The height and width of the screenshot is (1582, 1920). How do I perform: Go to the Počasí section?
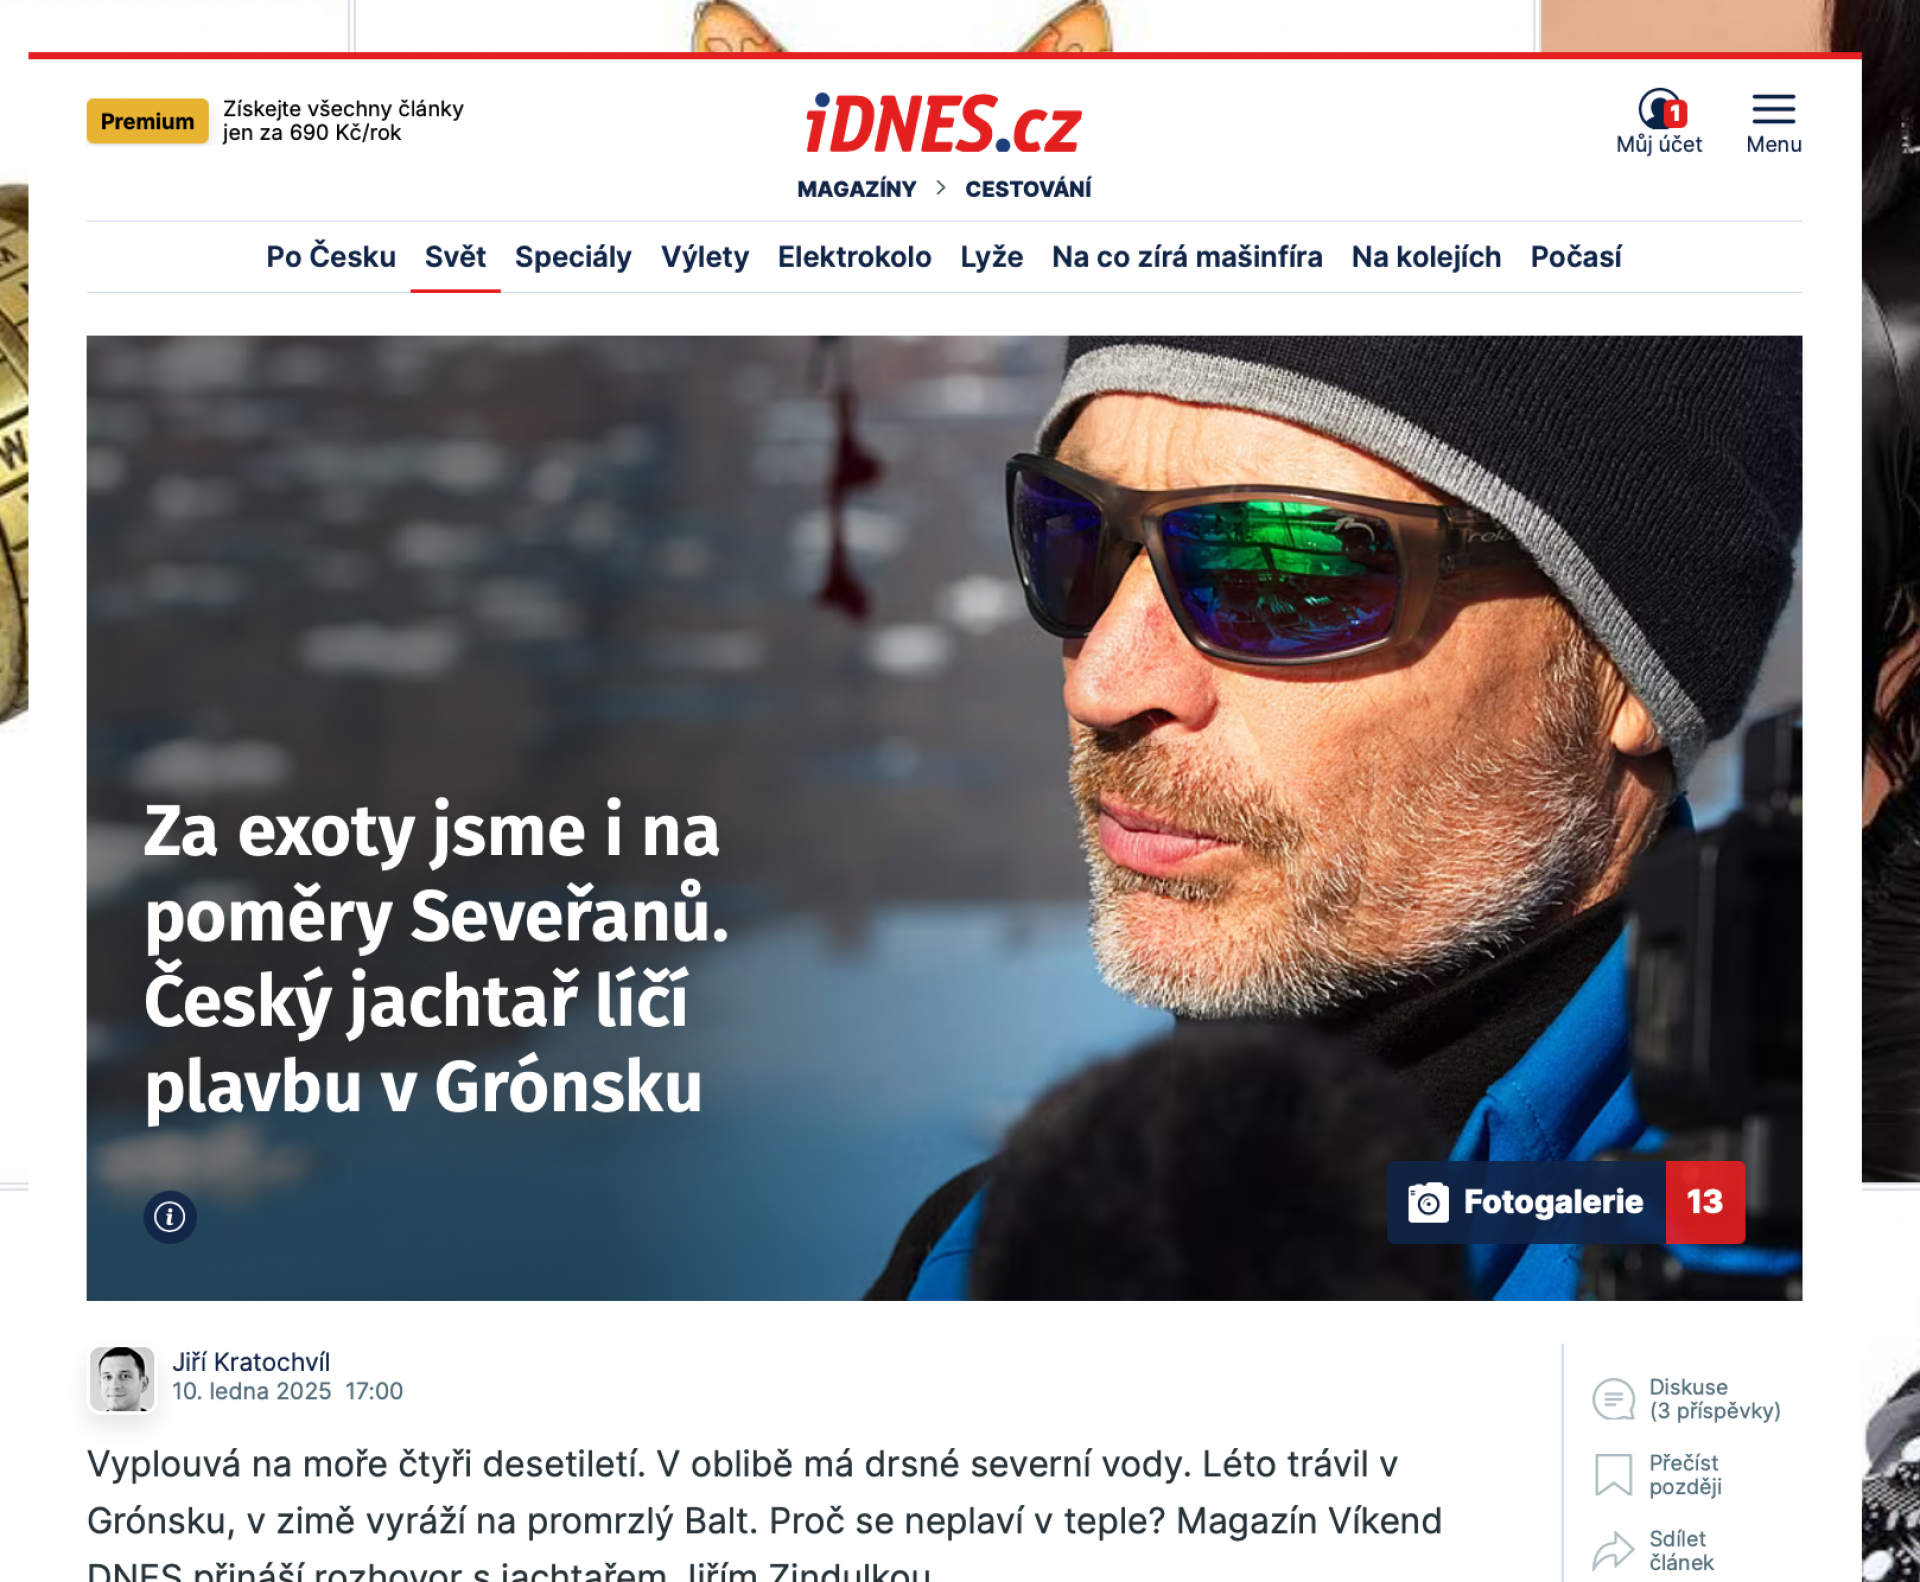pos(1576,257)
